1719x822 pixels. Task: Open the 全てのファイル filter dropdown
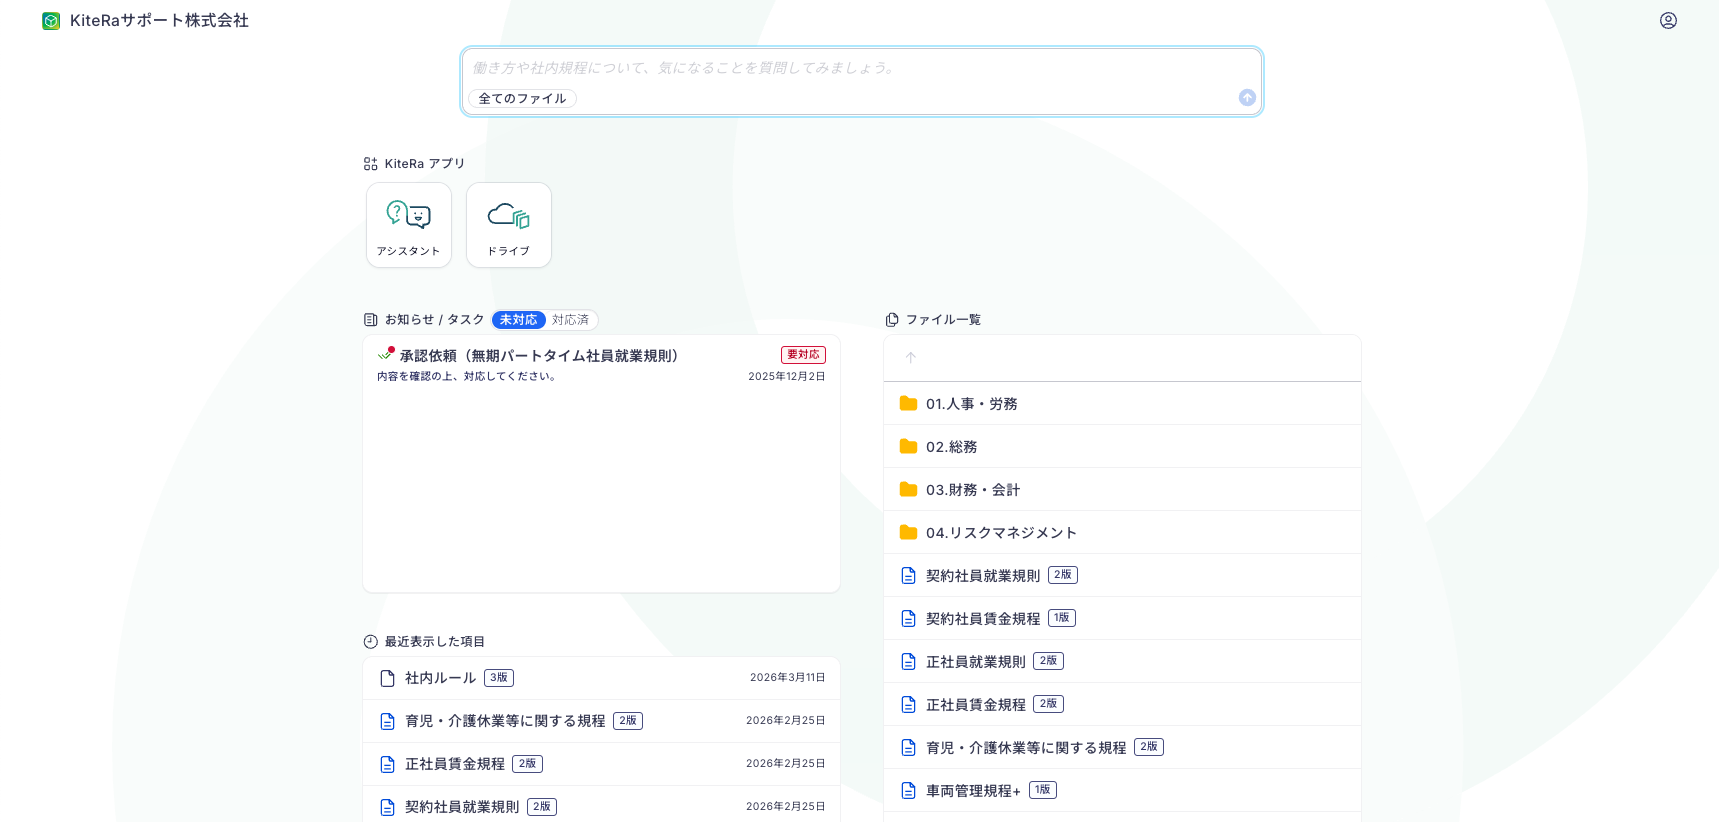522,98
